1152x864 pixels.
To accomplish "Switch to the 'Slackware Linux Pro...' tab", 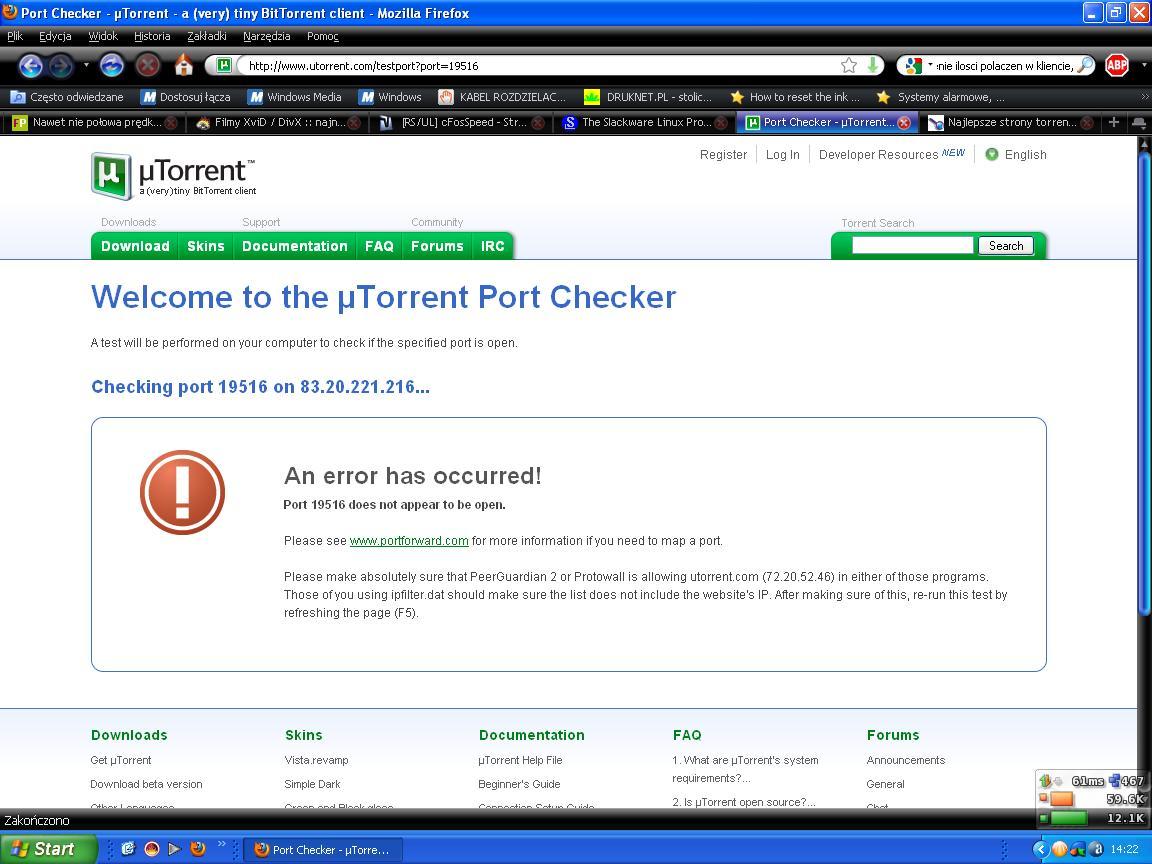I will point(644,123).
